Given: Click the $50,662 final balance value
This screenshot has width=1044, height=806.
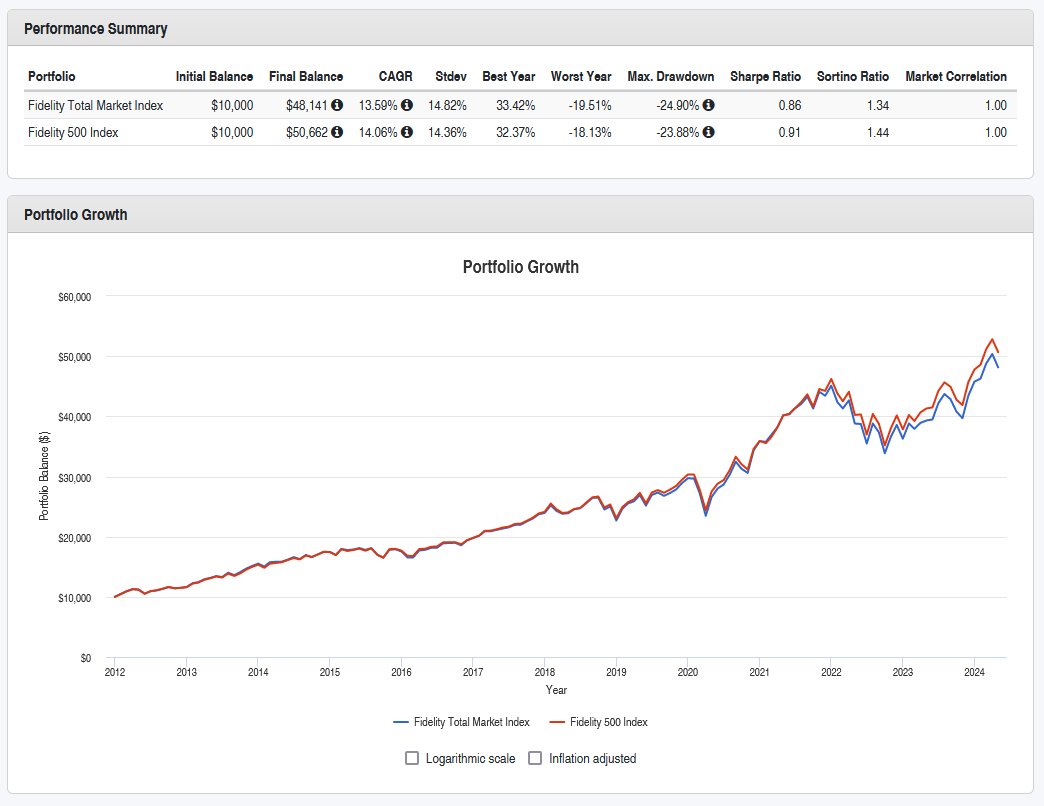Looking at the screenshot, I should pyautogui.click(x=307, y=132).
